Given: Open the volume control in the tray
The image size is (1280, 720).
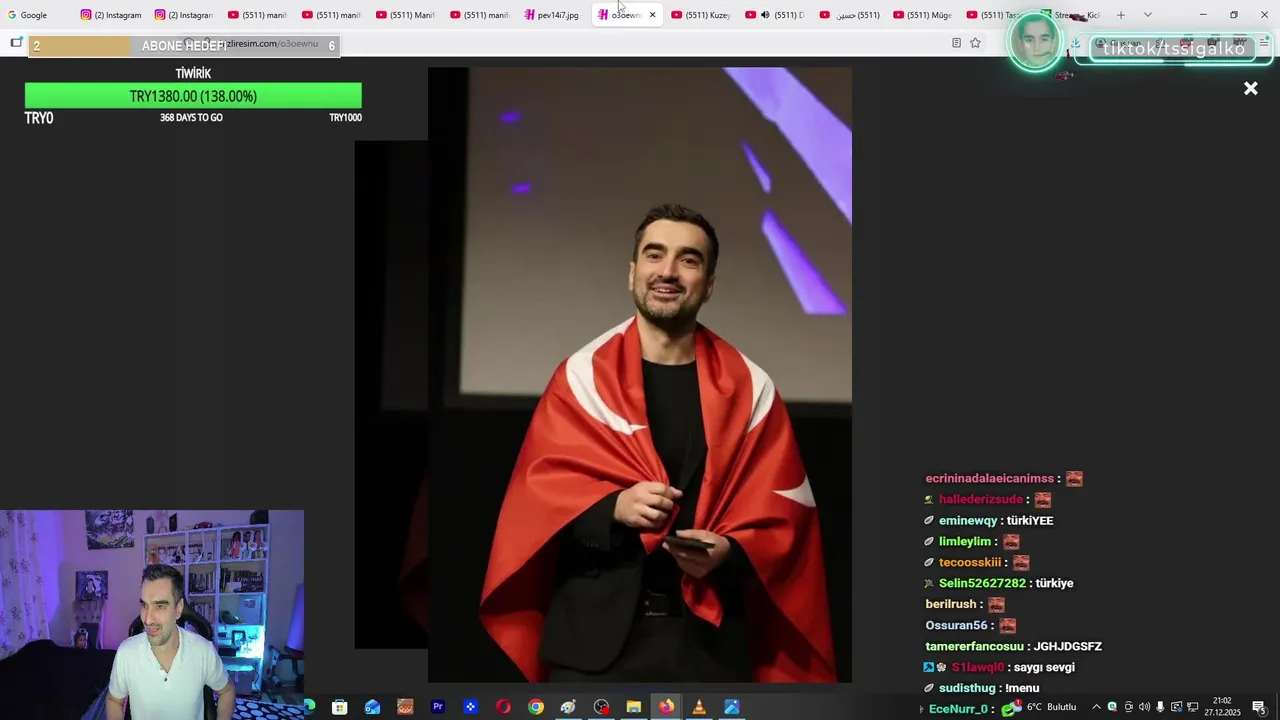Looking at the screenshot, I should coord(1144,707).
